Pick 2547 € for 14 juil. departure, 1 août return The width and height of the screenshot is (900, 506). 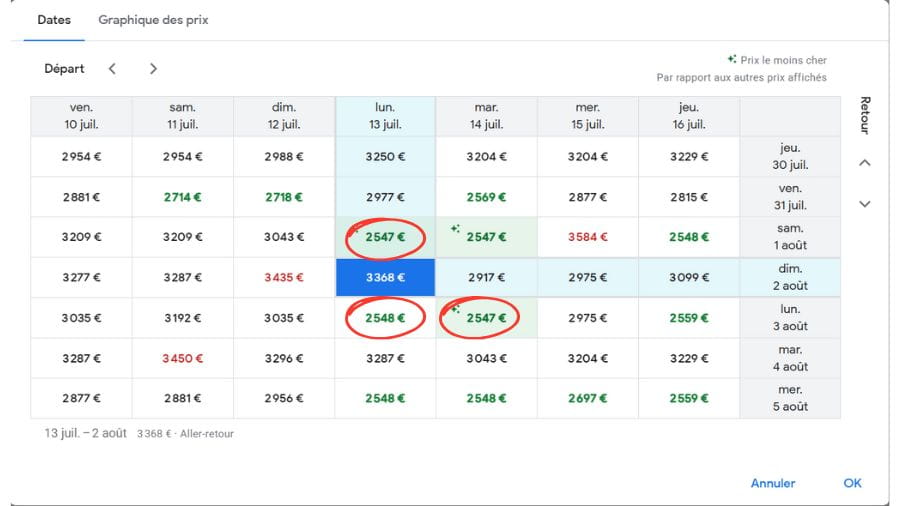pyautogui.click(x=486, y=237)
